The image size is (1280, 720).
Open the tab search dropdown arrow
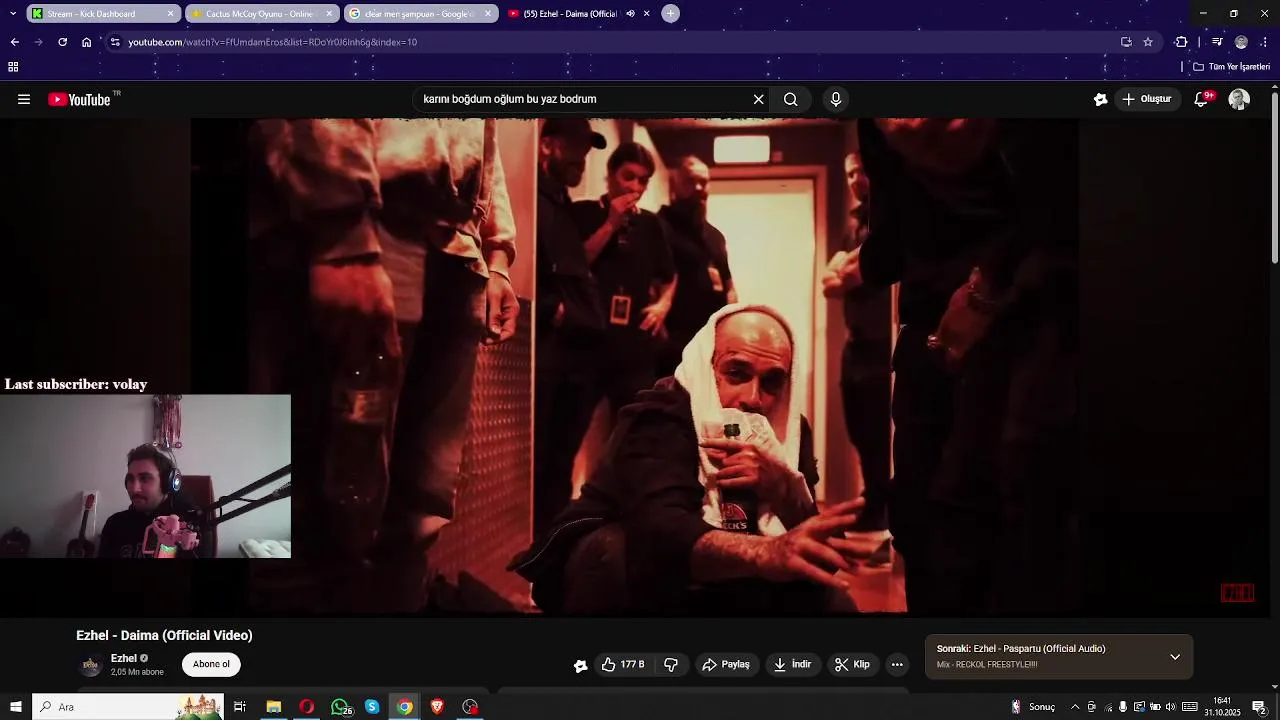tap(12, 14)
